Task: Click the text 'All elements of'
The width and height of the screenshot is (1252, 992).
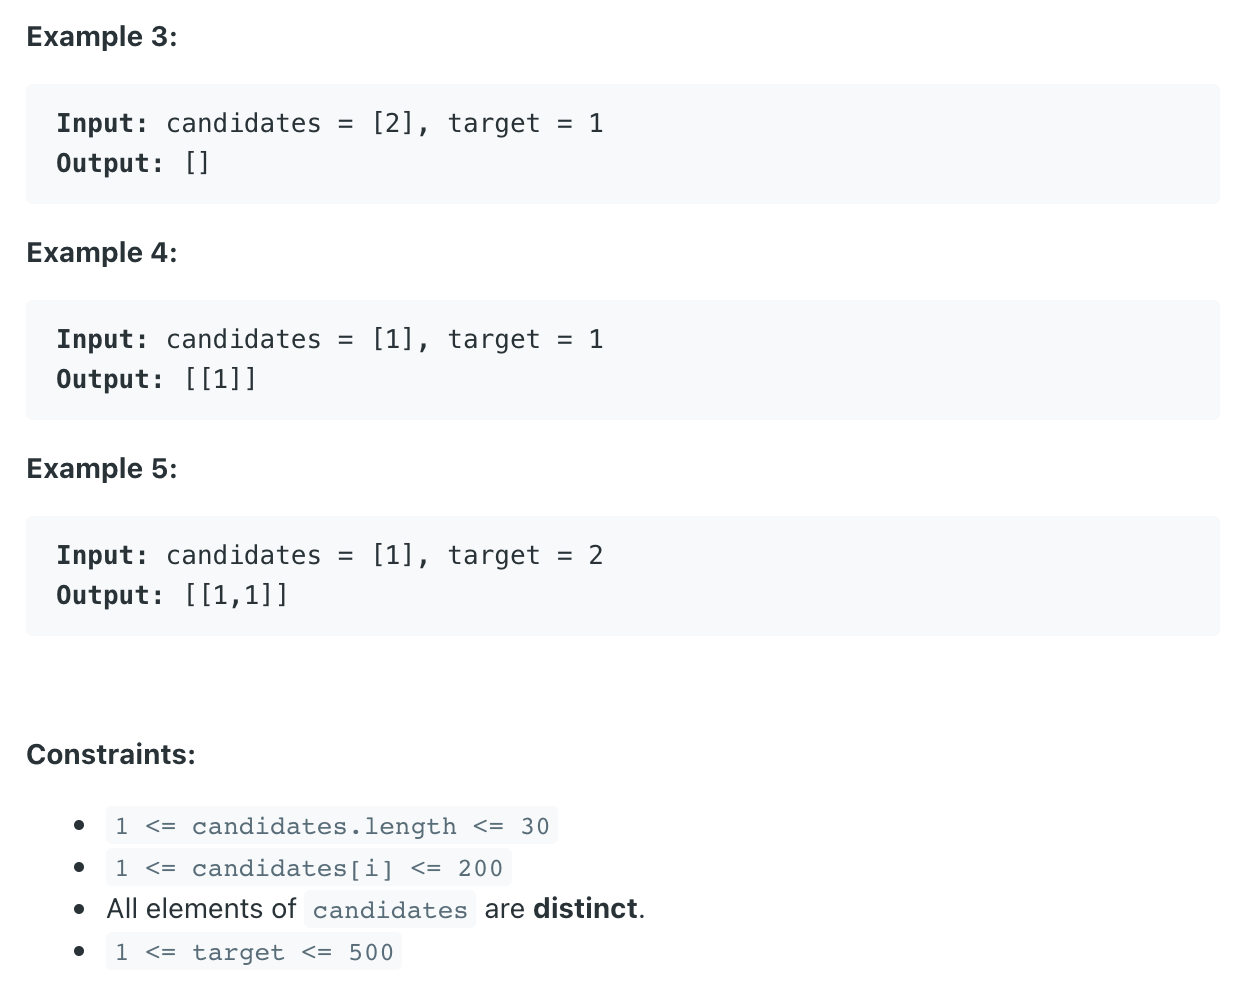Action: tap(201, 909)
